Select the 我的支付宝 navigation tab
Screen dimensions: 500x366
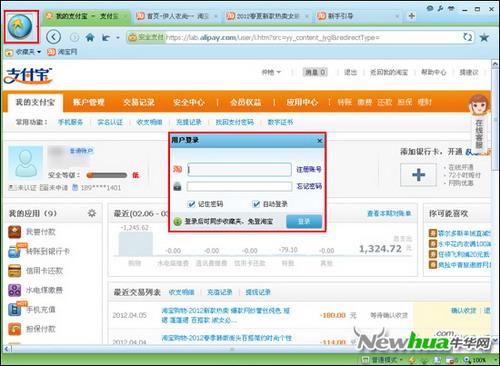35,102
